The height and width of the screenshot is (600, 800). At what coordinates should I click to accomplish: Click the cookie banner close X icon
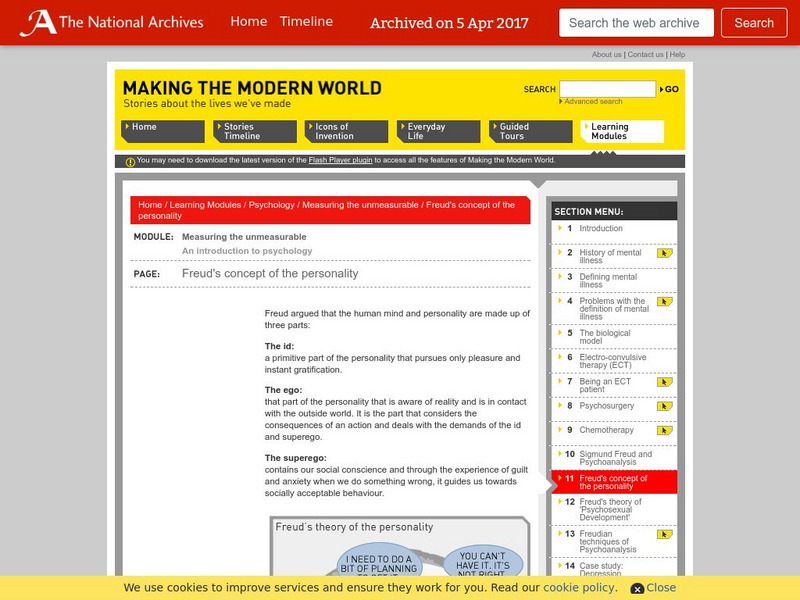pos(637,589)
